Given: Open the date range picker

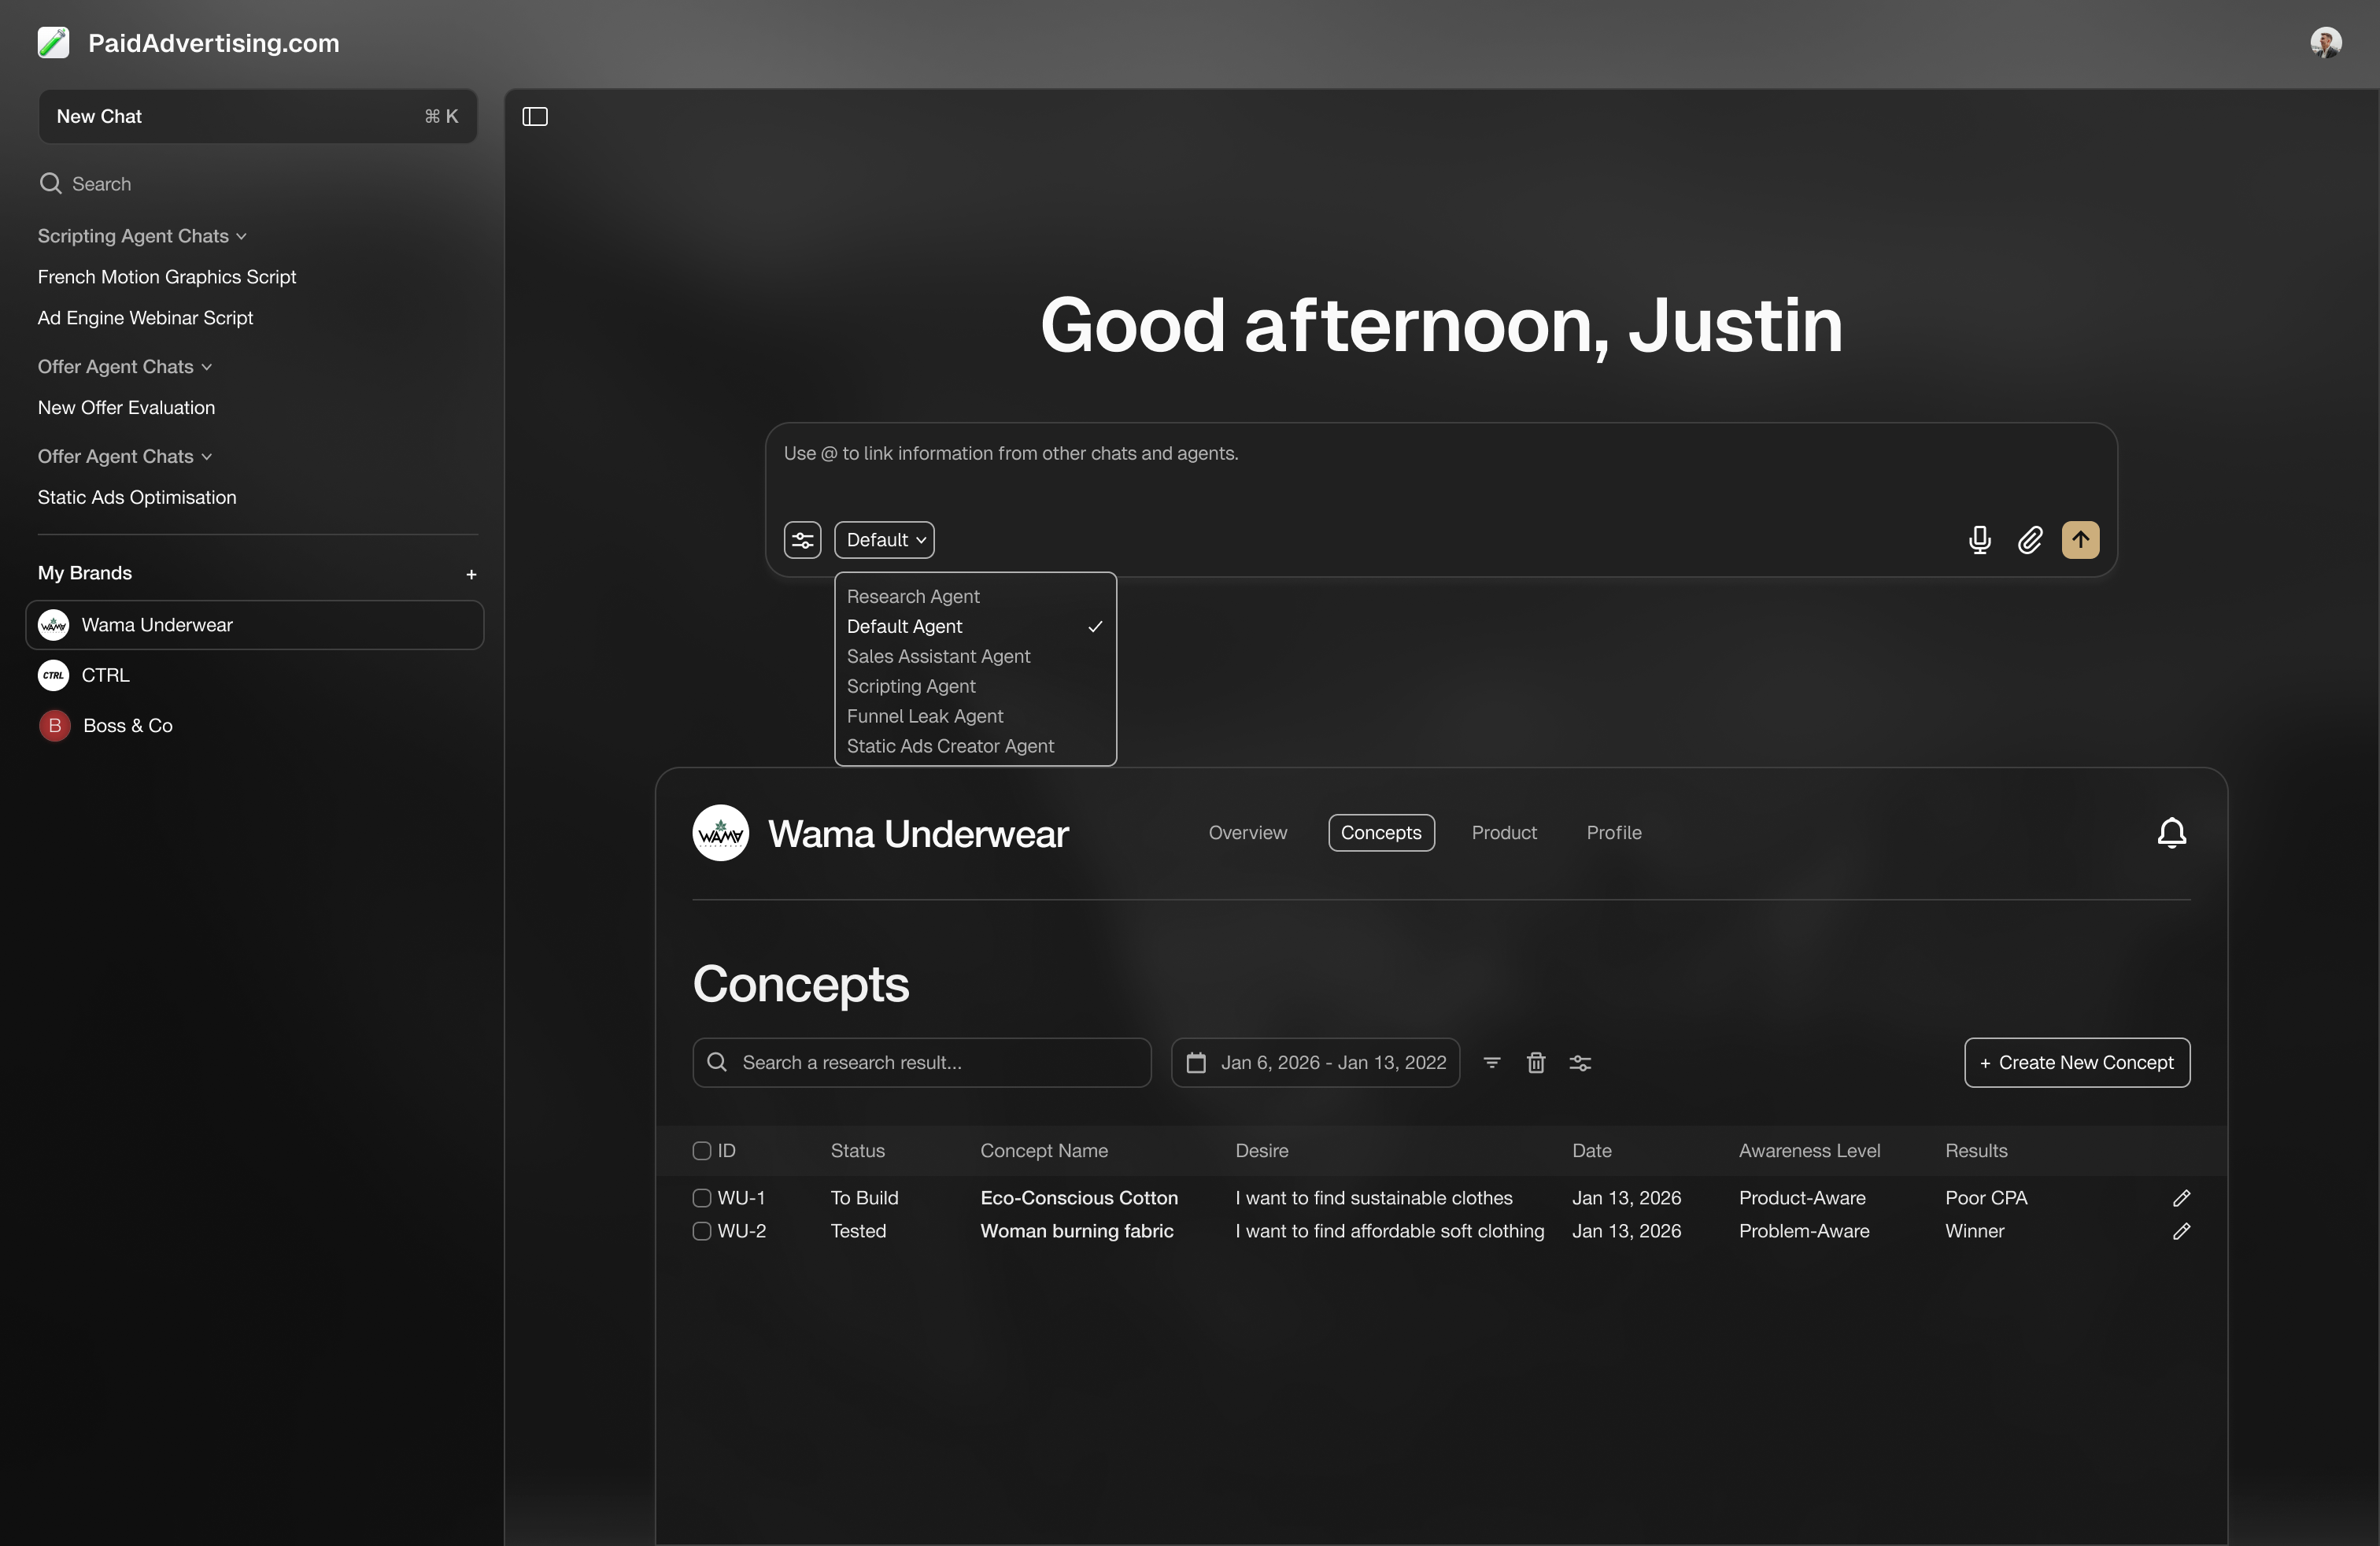Looking at the screenshot, I should (1315, 1063).
